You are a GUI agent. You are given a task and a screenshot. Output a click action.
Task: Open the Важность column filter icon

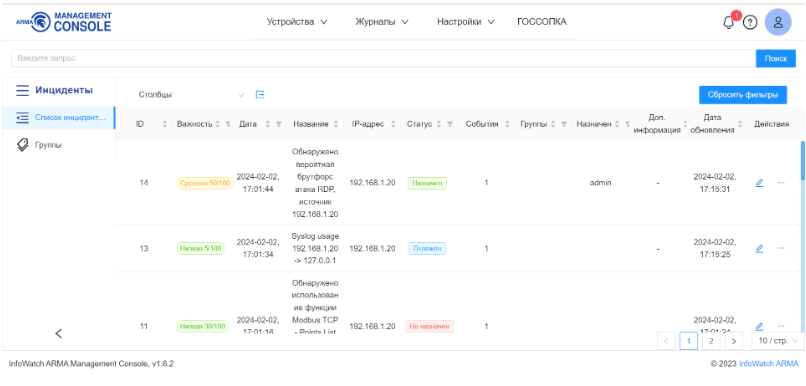(228, 124)
